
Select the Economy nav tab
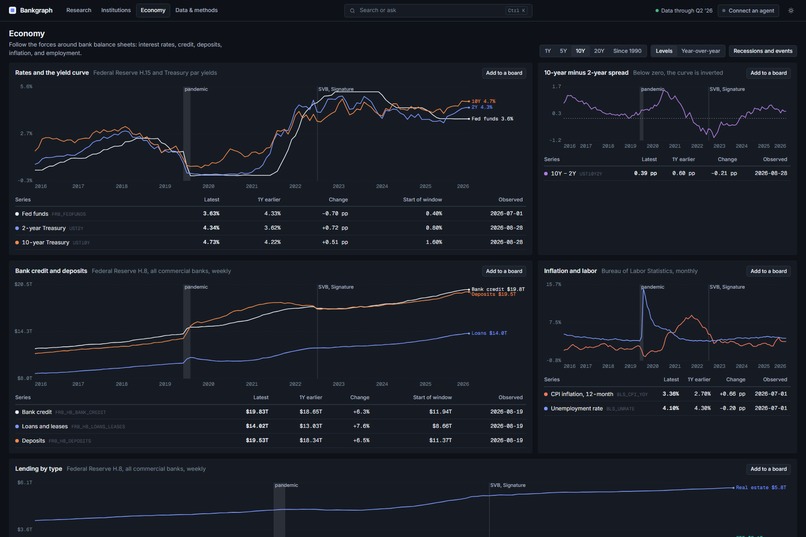tap(153, 10)
